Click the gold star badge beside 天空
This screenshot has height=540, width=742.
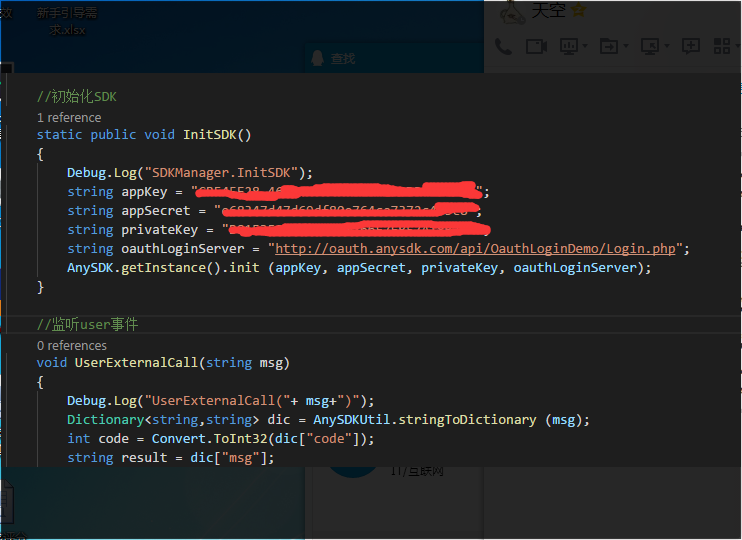579,10
